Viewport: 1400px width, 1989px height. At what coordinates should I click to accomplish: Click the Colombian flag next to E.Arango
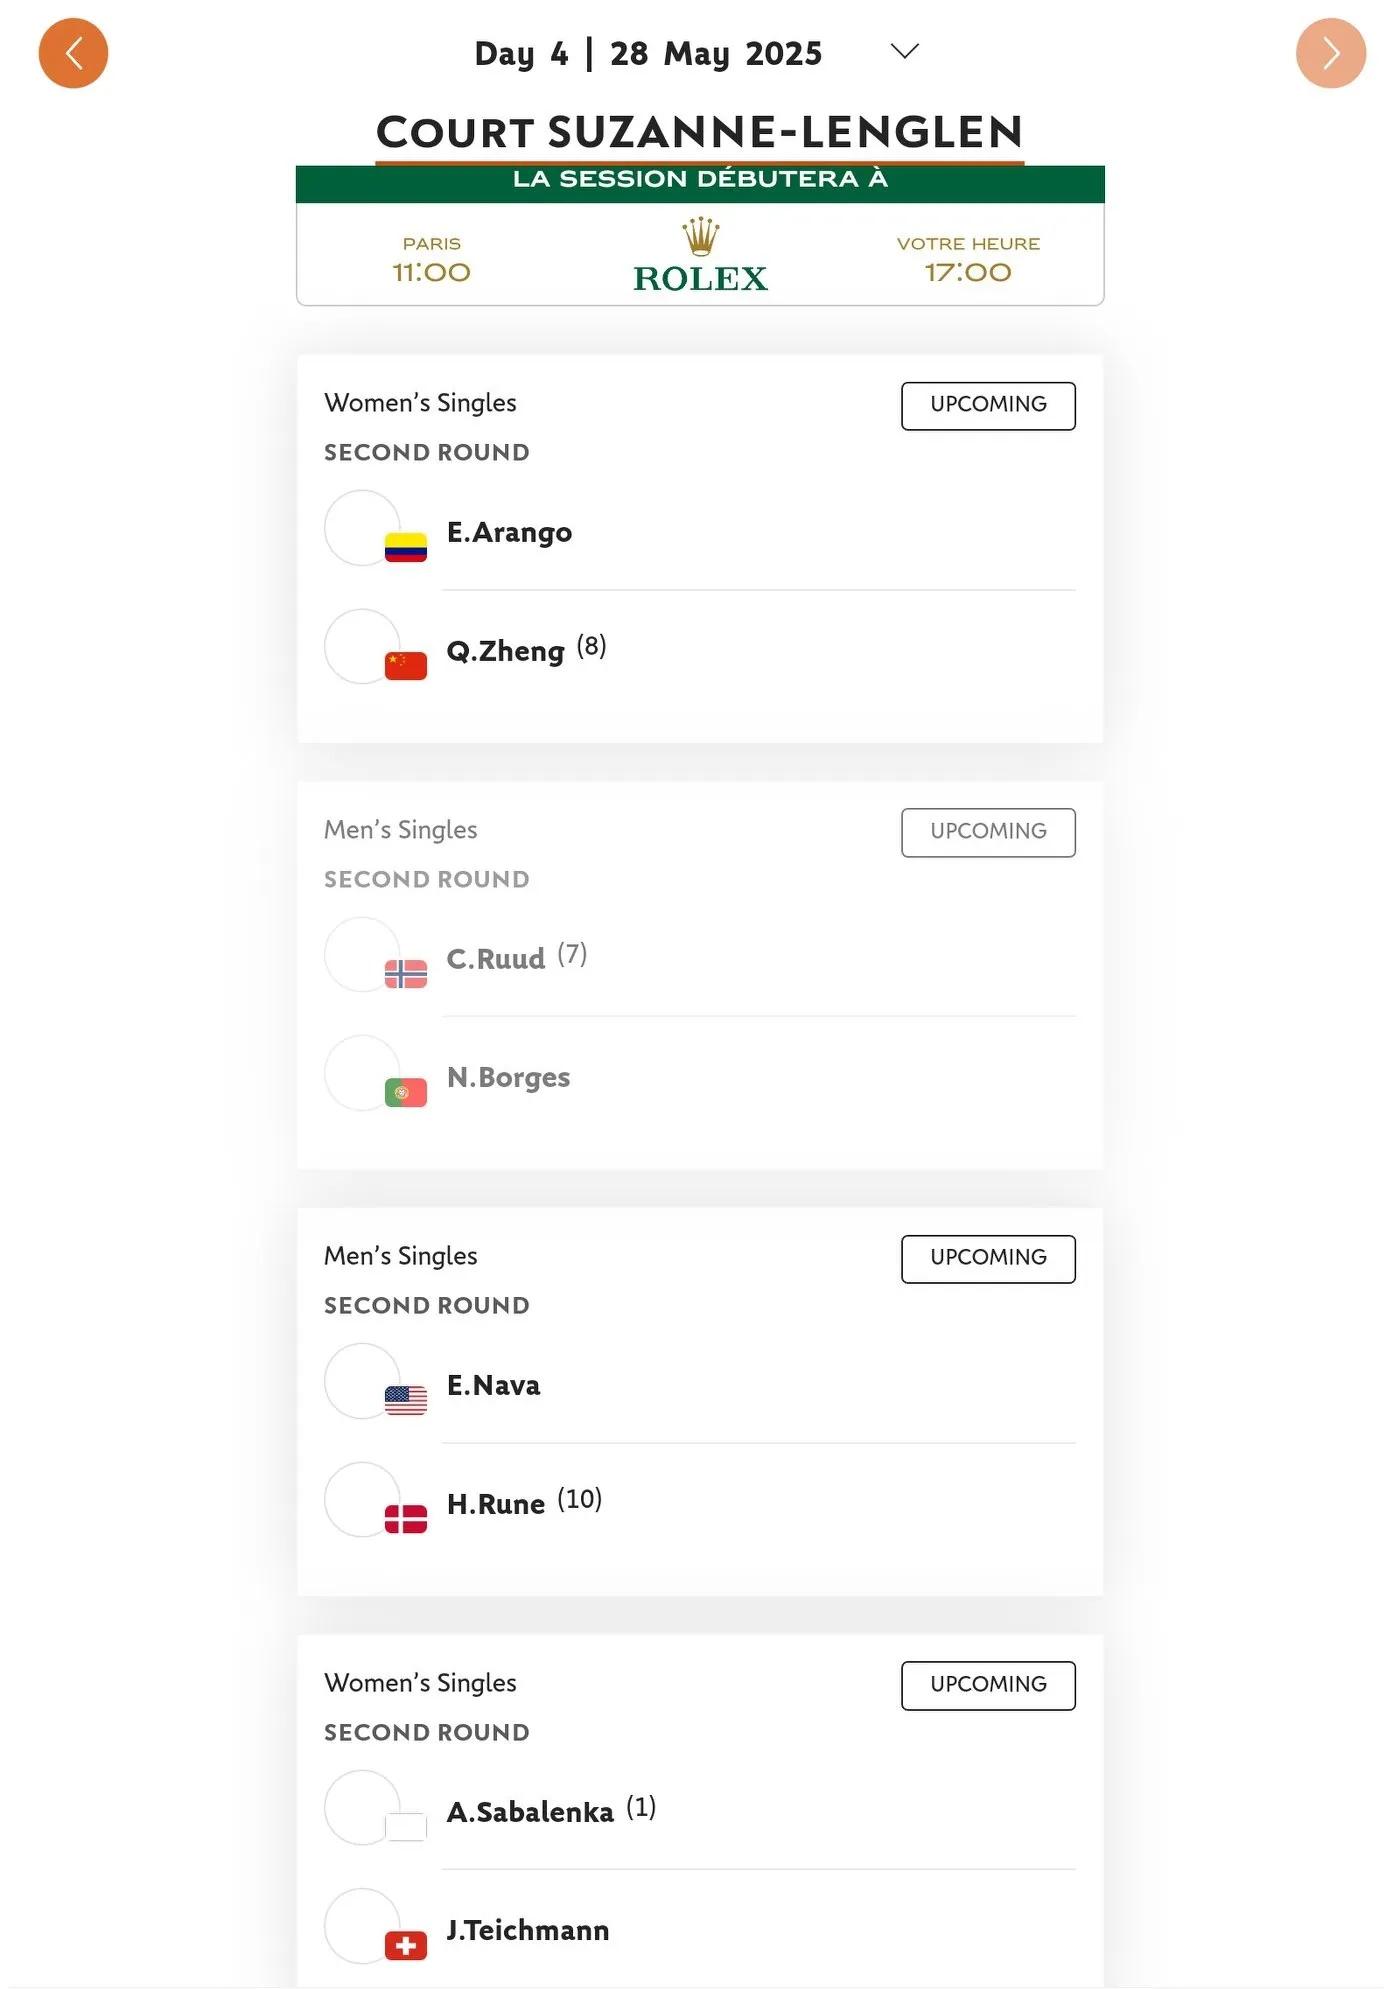[406, 547]
